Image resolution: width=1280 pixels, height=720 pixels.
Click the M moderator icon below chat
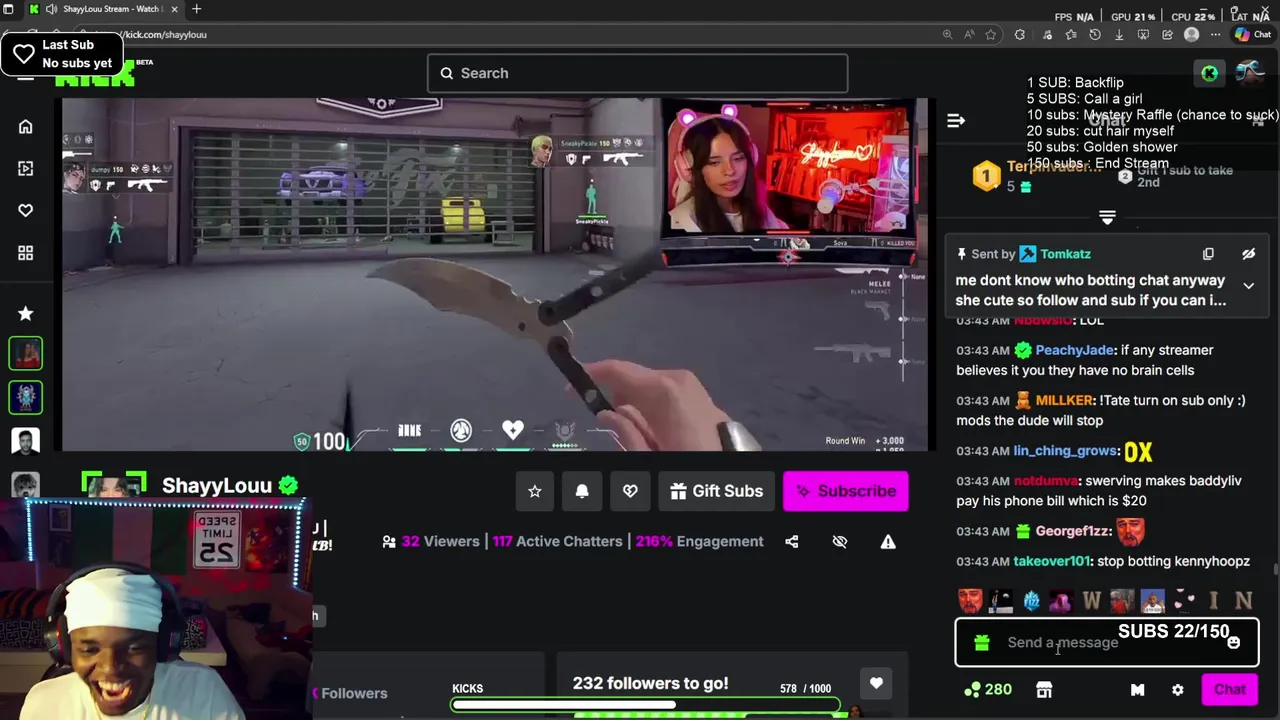(1137, 690)
